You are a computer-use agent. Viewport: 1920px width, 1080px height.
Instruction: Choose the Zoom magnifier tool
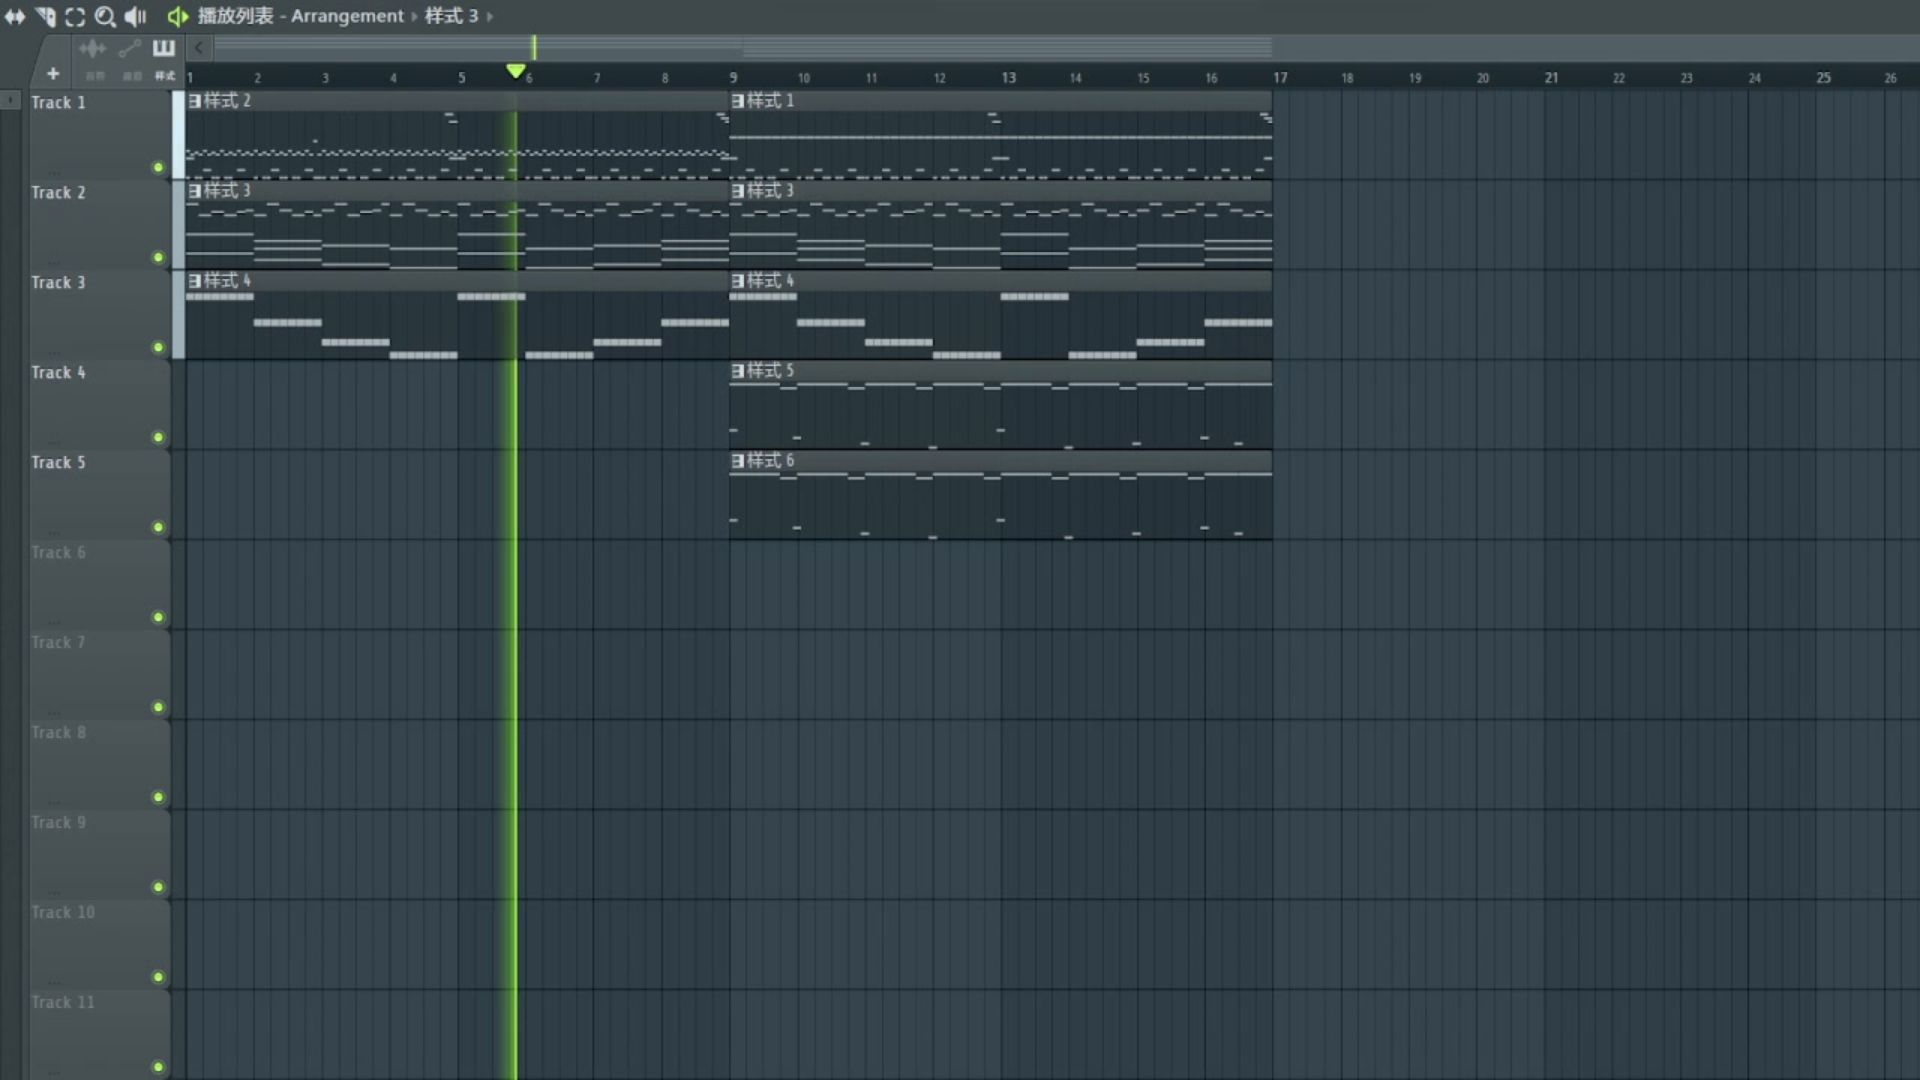[x=105, y=16]
